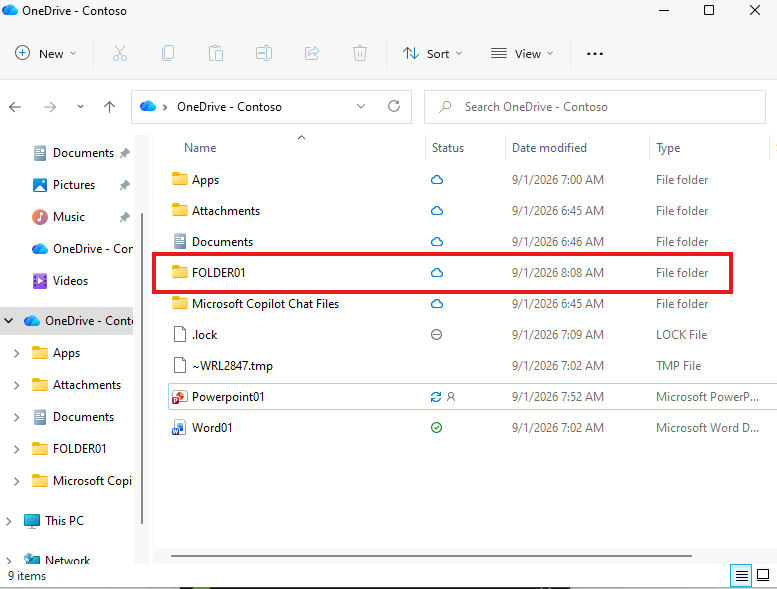Switch to Large icons view layout icon
This screenshot has width=777, height=589.
pos(763,575)
